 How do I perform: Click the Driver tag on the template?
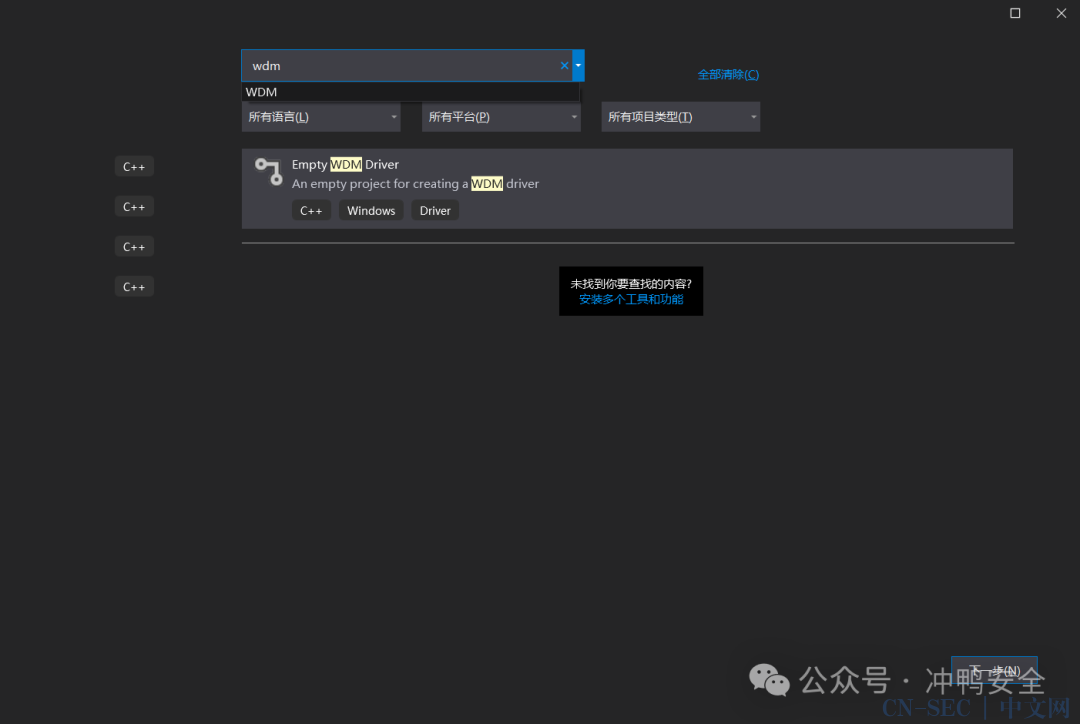(x=435, y=211)
